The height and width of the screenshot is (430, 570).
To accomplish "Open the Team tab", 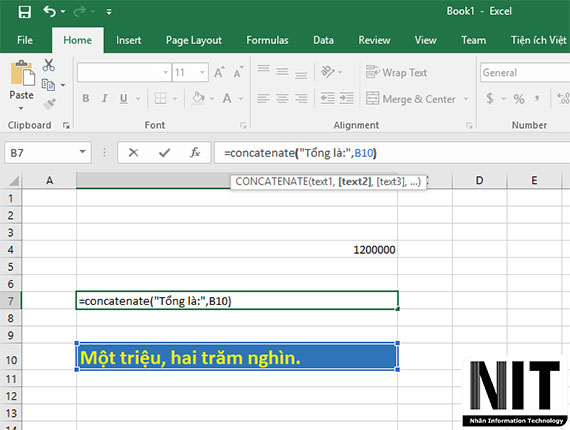I will 473,40.
